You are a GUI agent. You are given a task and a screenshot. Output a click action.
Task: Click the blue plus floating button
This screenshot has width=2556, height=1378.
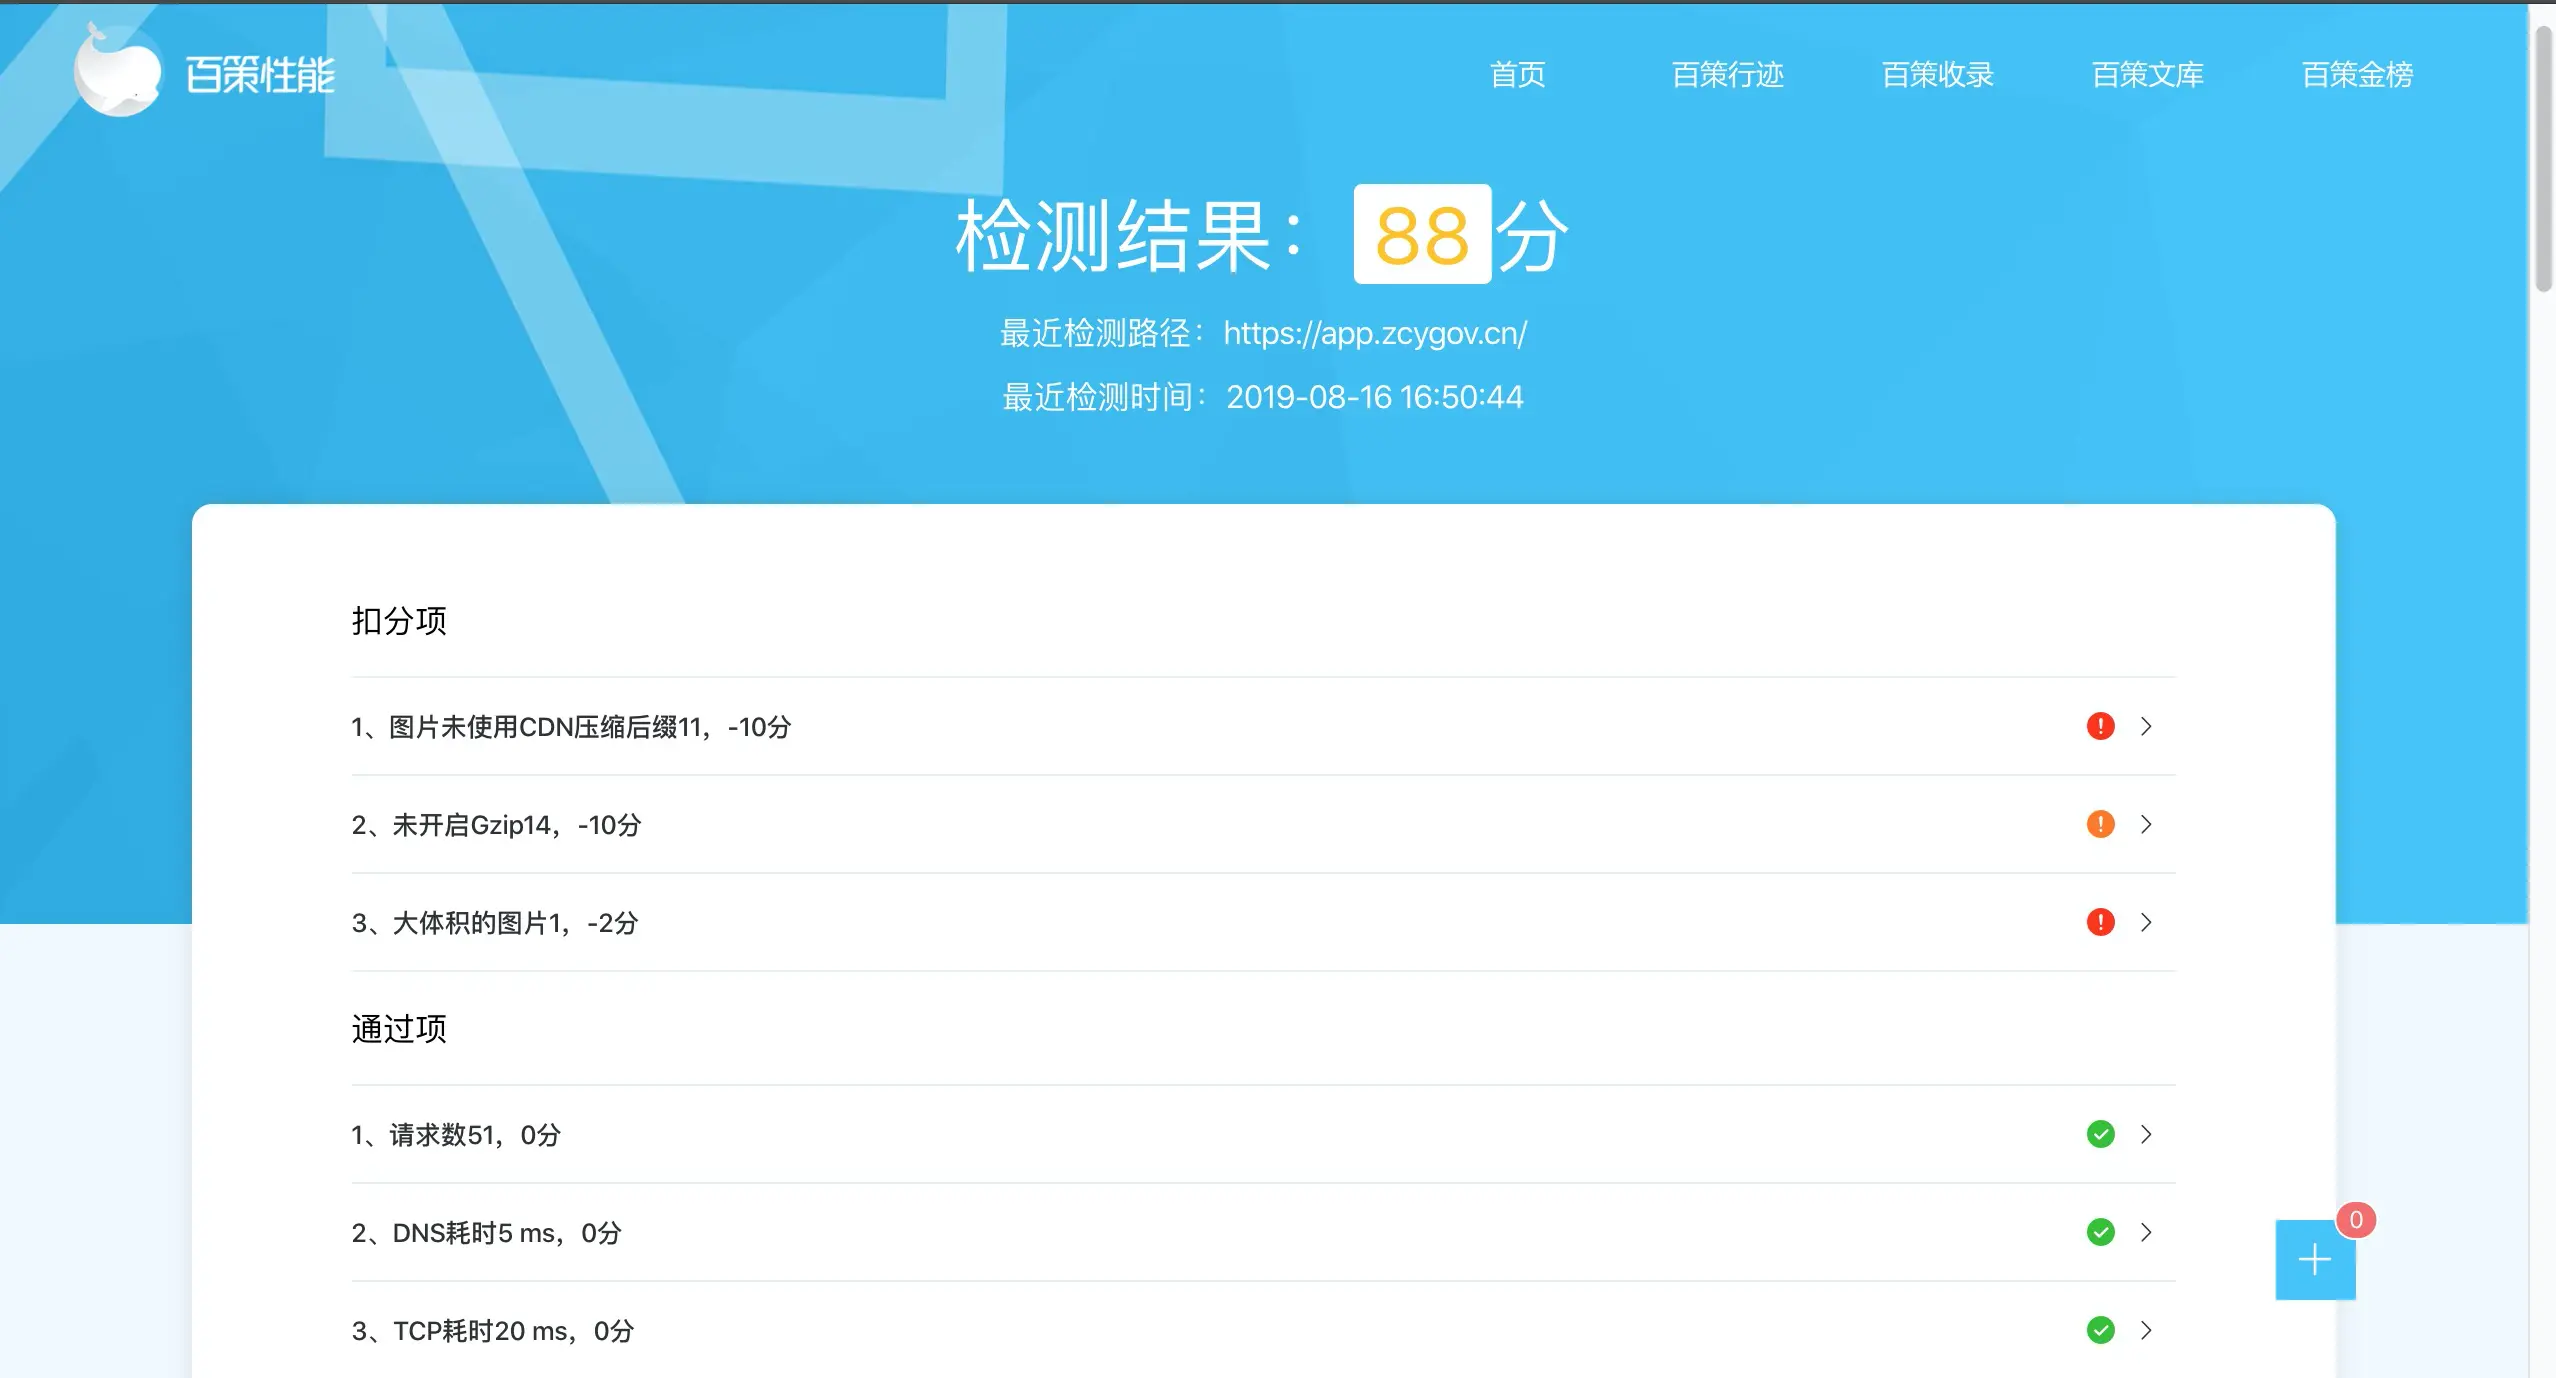pyautogui.click(x=2315, y=1260)
